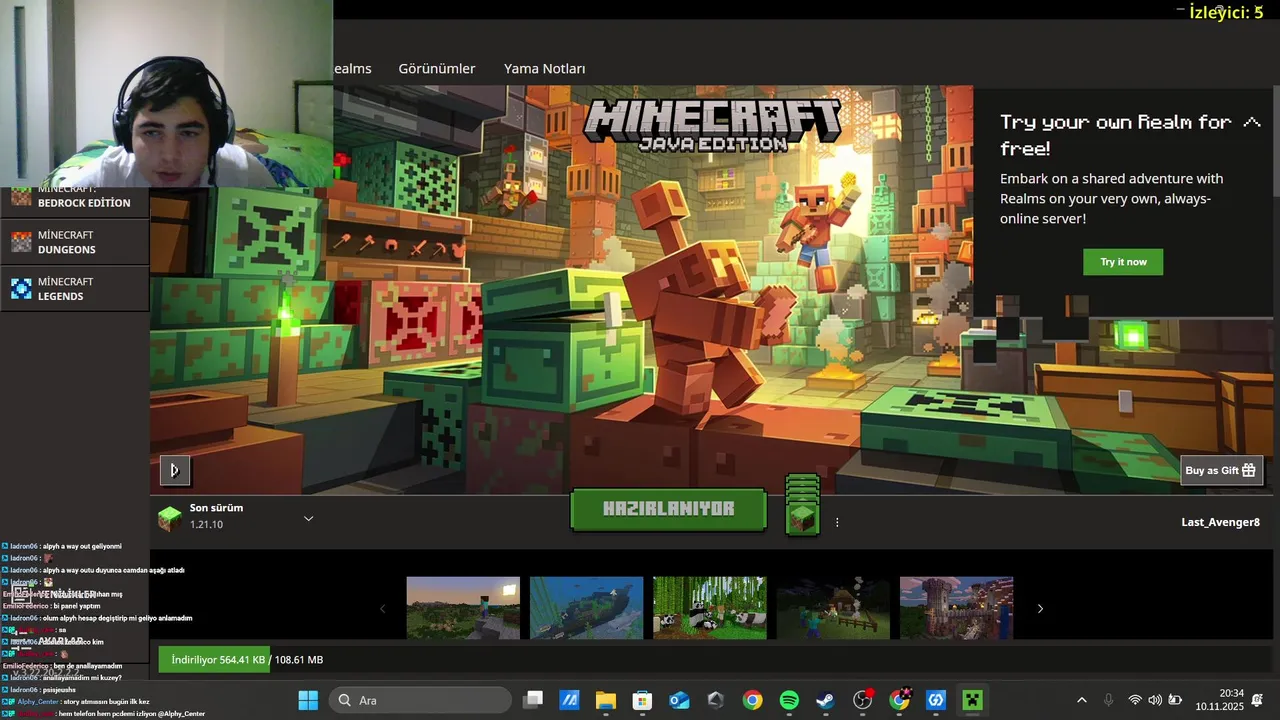
Task: Open Minecraft Bedrock Edition in the sidebar
Action: 75,196
